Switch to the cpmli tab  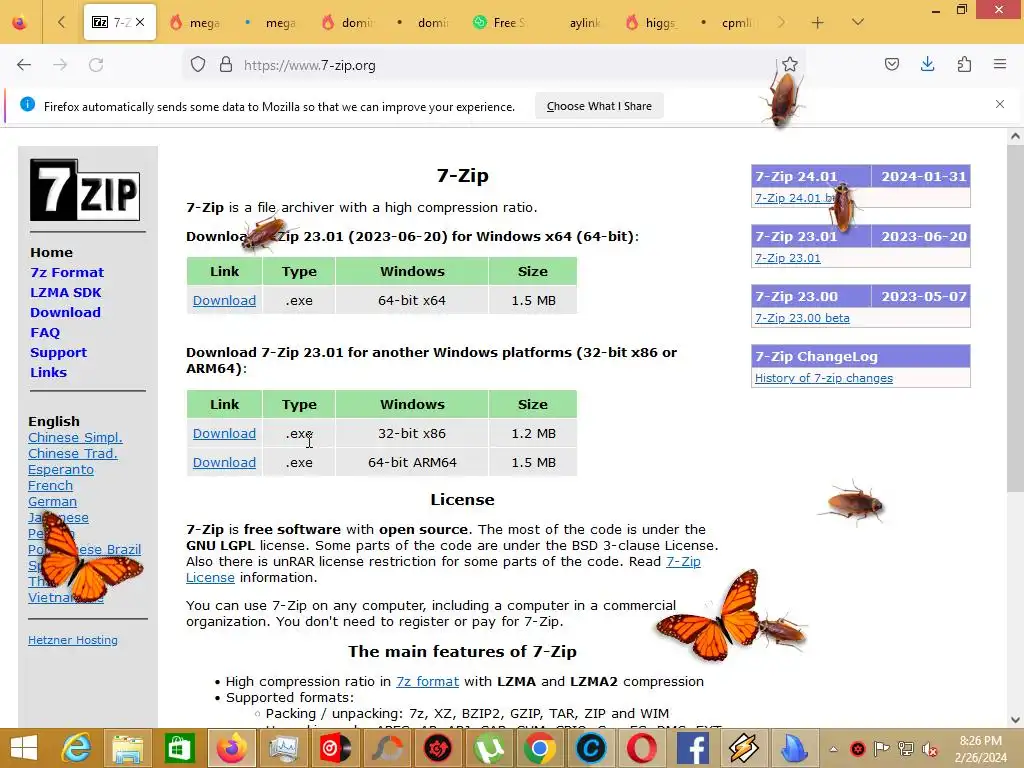pos(727,23)
